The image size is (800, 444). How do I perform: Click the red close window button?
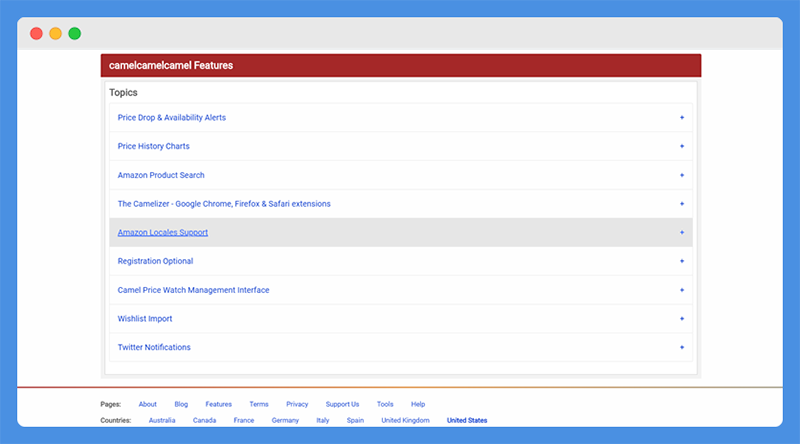click(x=36, y=34)
